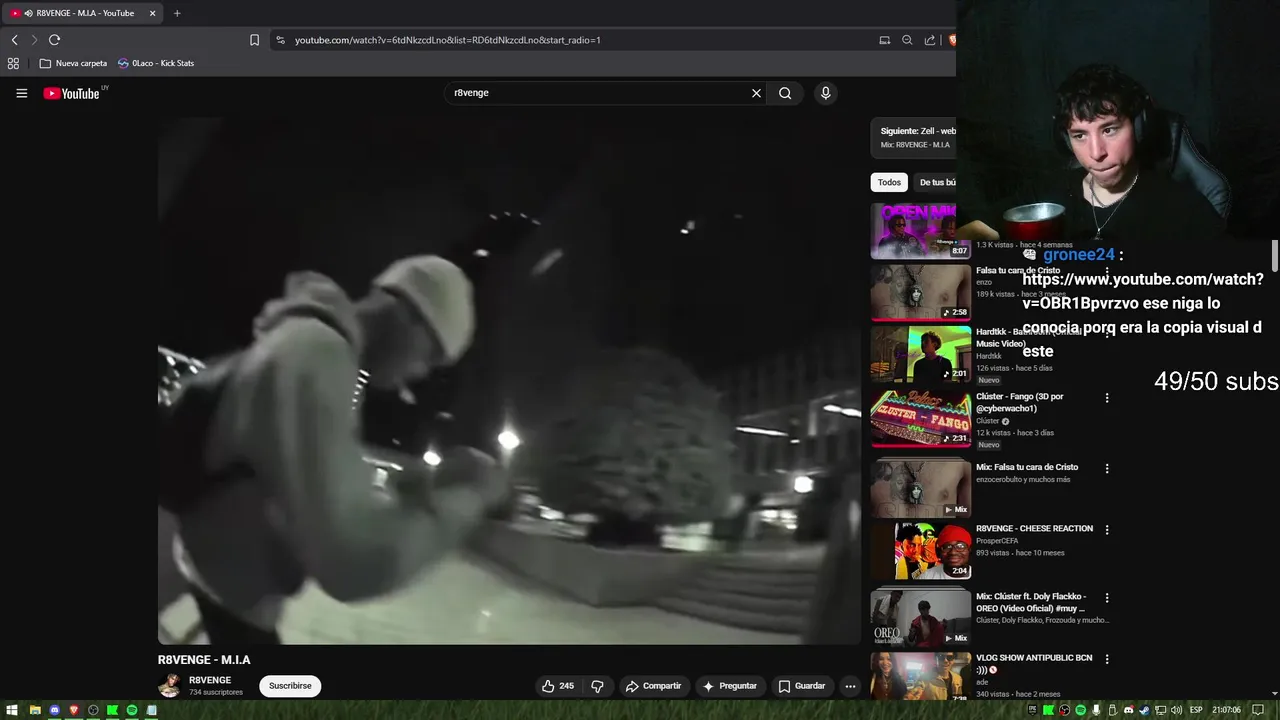Subscribe with the Suscribirse button
This screenshot has height=720, width=1280.
tap(290, 686)
